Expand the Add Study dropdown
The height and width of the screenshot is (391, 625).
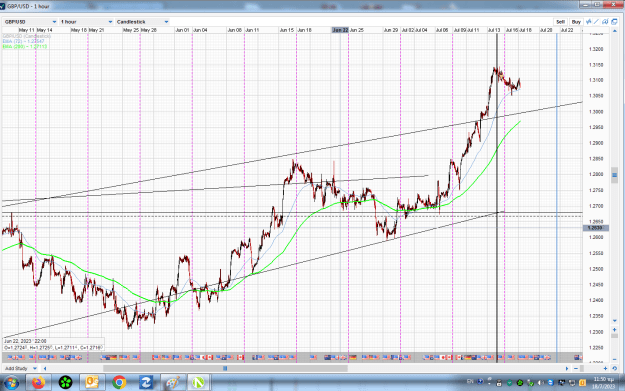click(21, 368)
